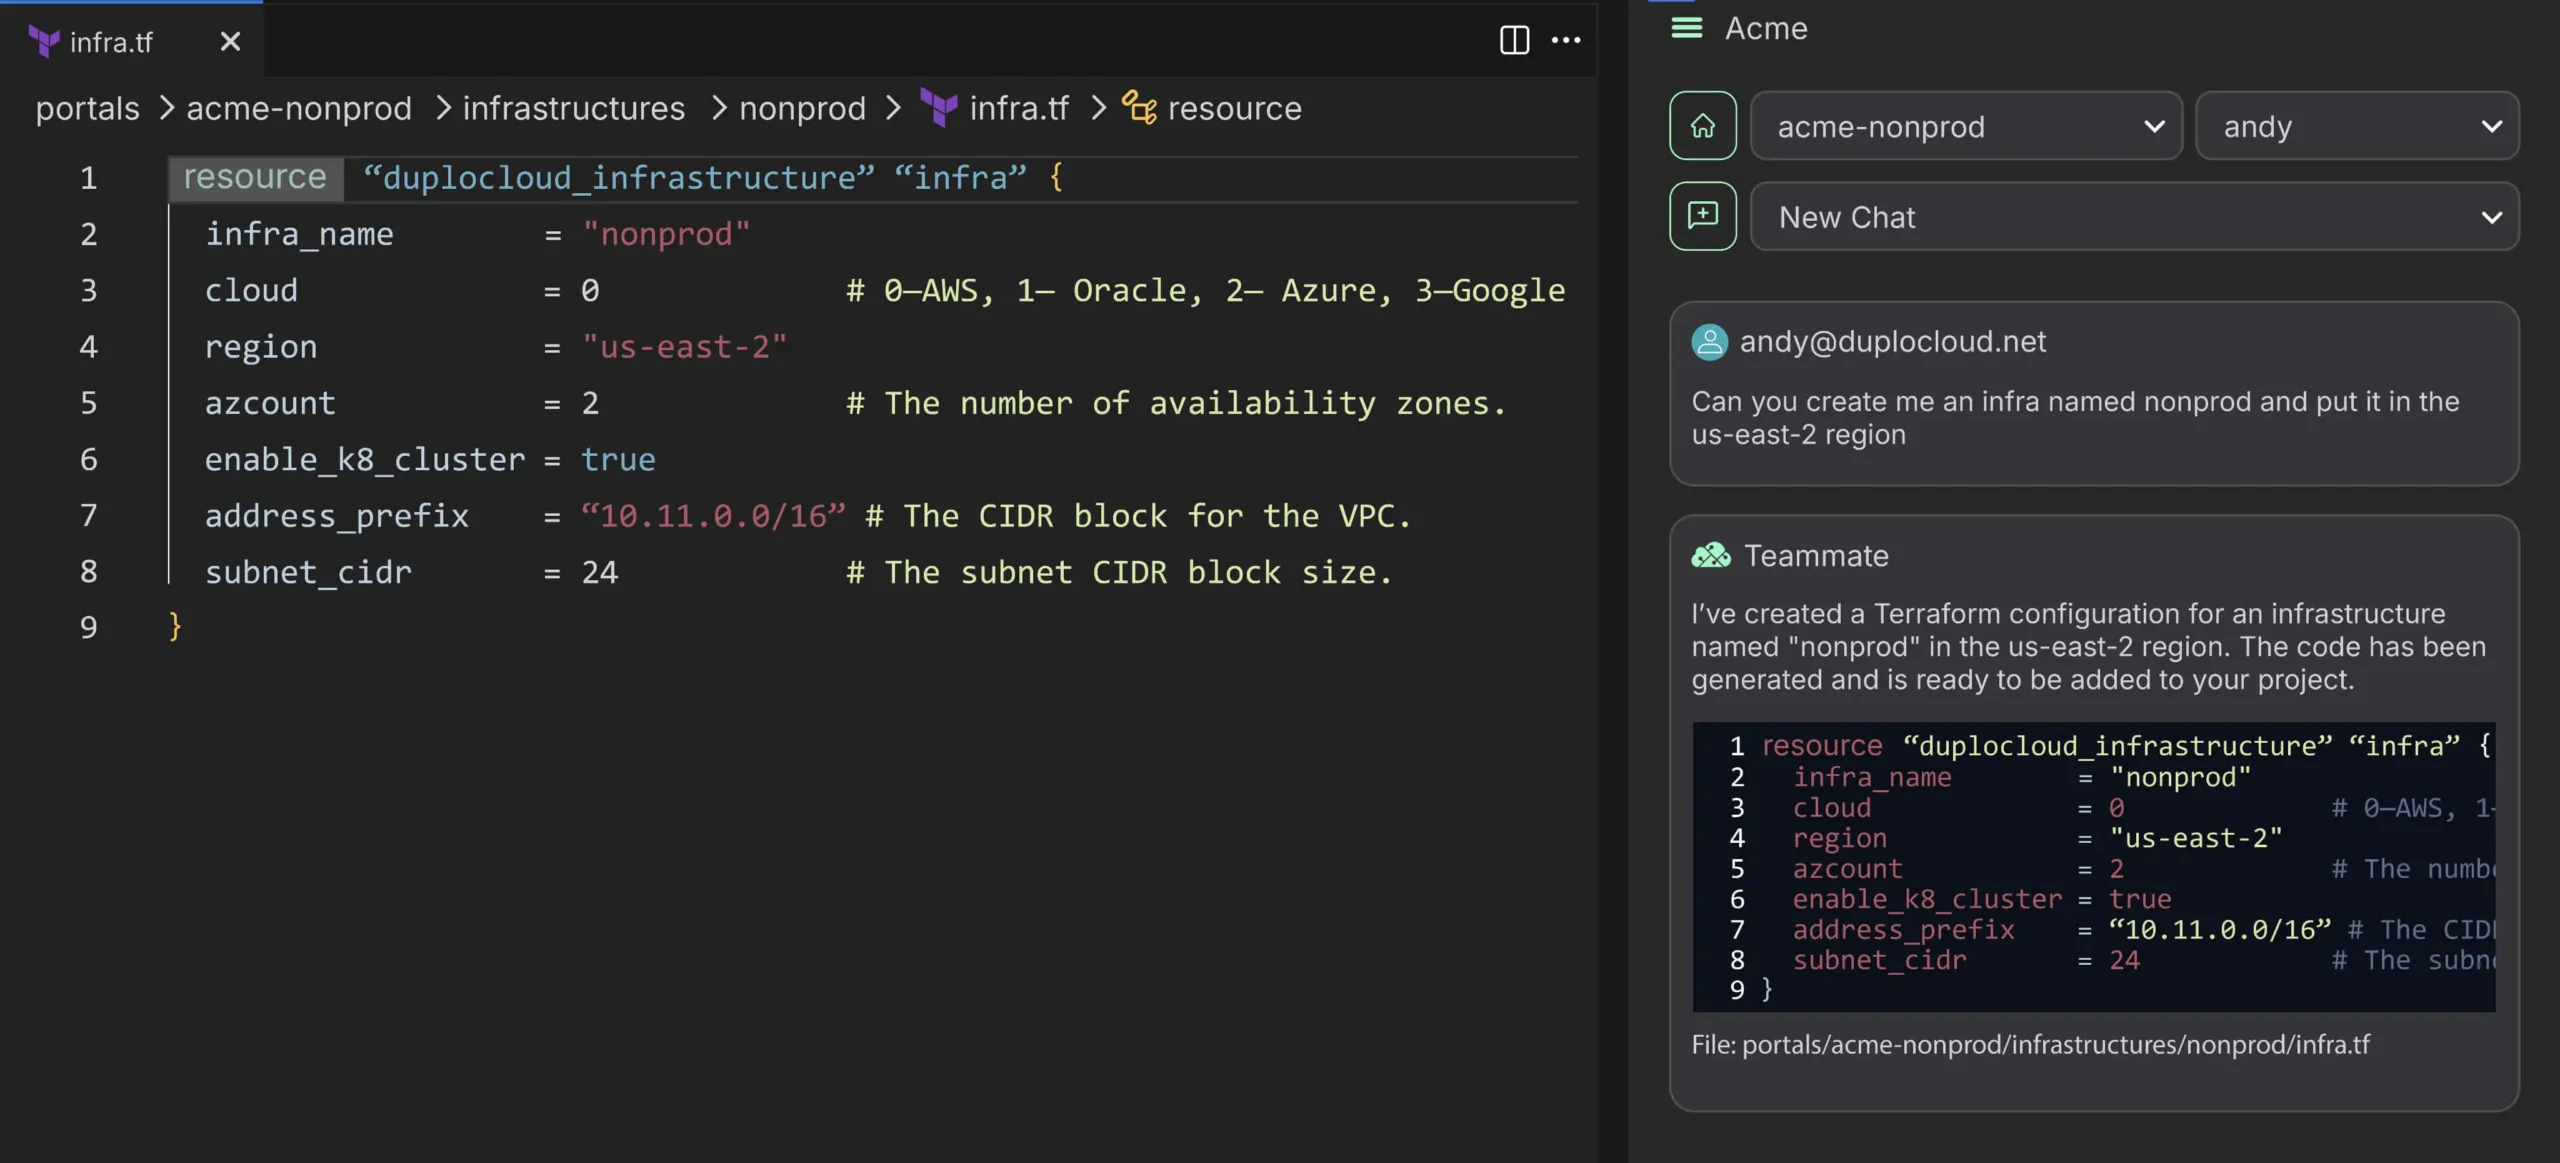The width and height of the screenshot is (2560, 1163).
Task: Click the true value on line 6
Action: pyautogui.click(x=618, y=460)
